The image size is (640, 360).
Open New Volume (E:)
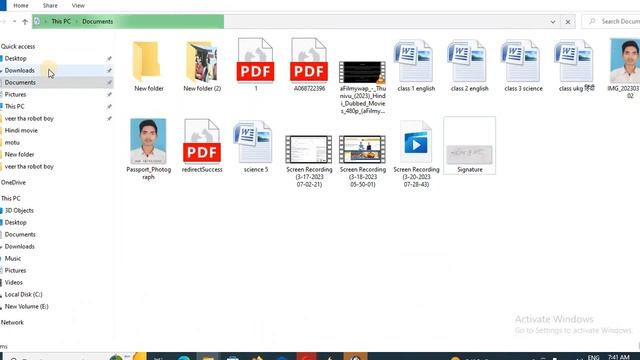(27, 307)
